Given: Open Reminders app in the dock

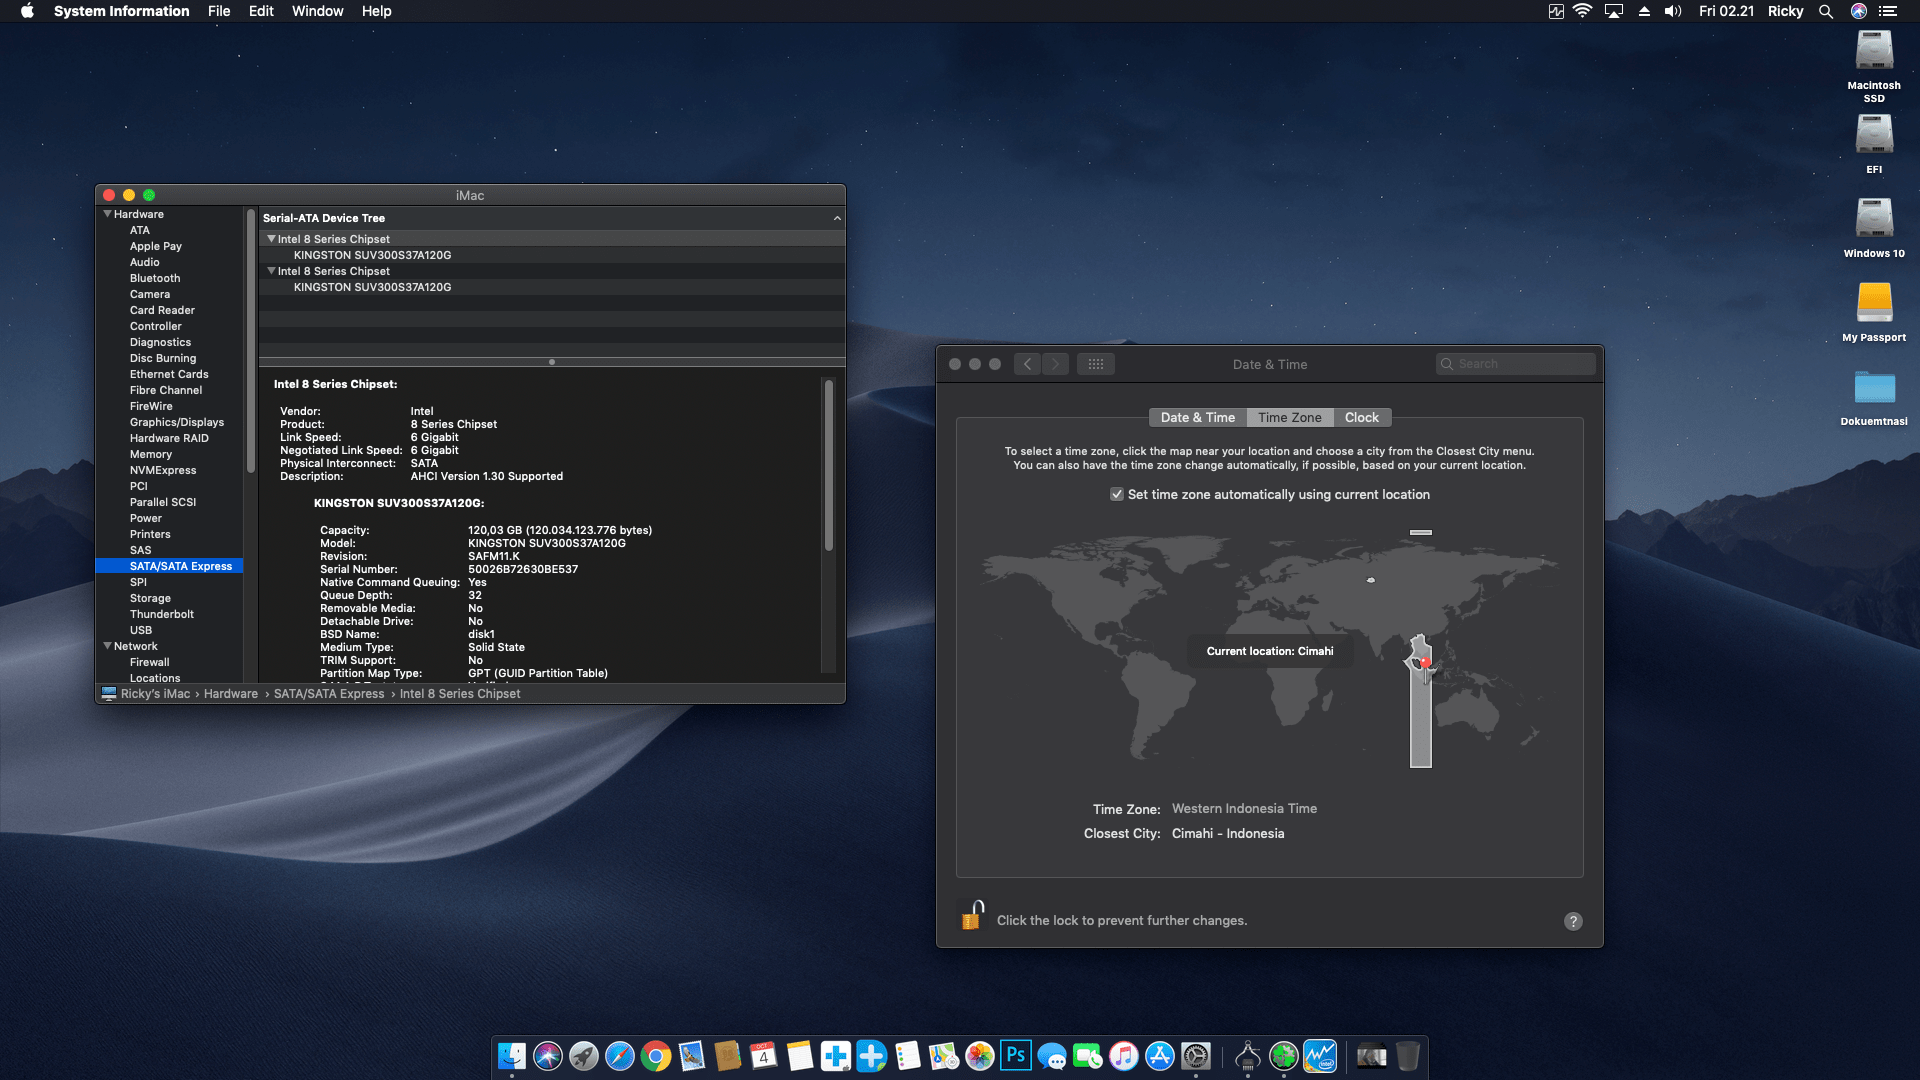Looking at the screenshot, I should point(908,1056).
